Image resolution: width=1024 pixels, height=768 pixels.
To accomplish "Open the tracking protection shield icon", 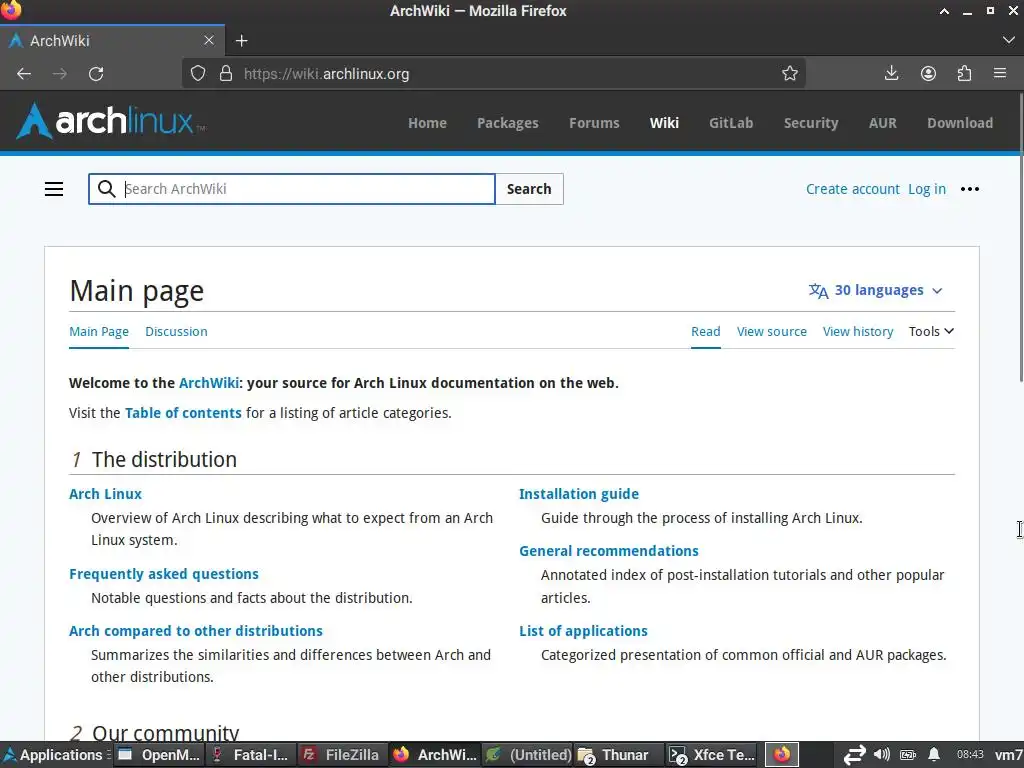I will [x=198, y=73].
